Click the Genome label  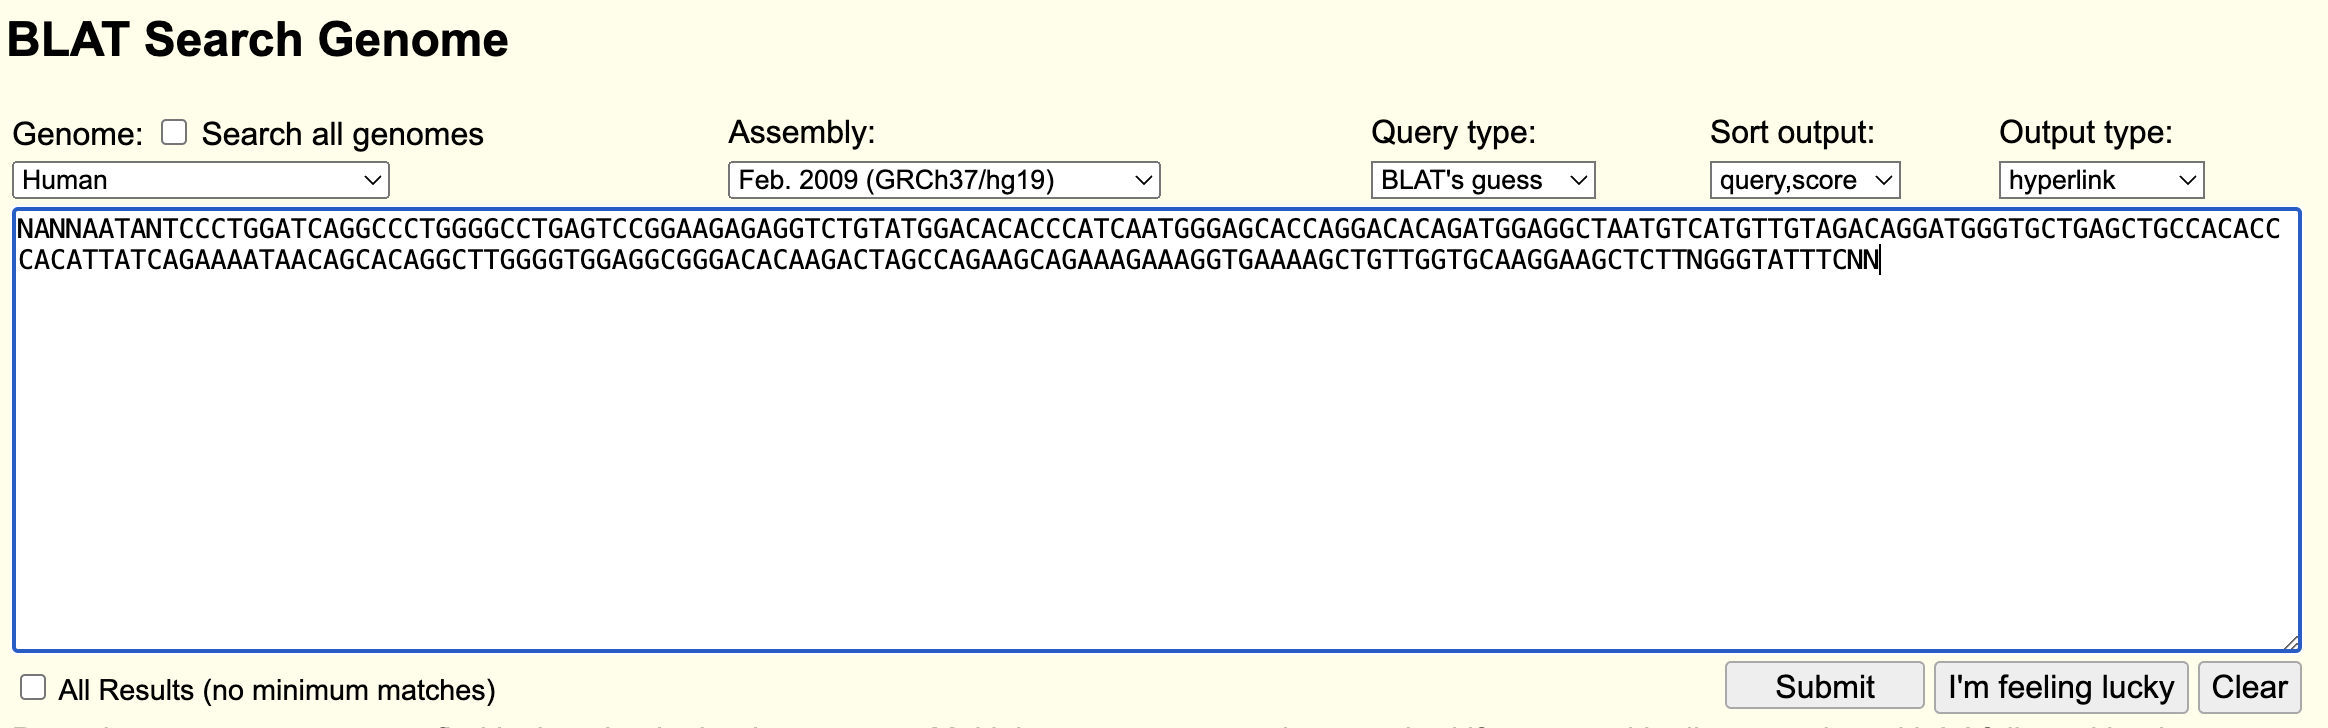pyautogui.click(x=77, y=134)
